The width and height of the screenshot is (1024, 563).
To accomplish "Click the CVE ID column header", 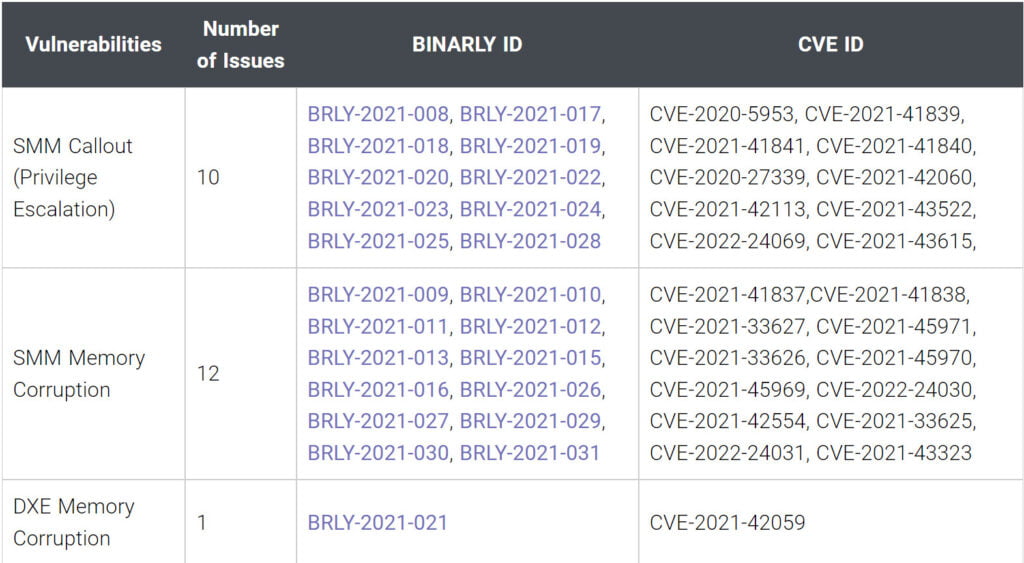I will coord(831,44).
